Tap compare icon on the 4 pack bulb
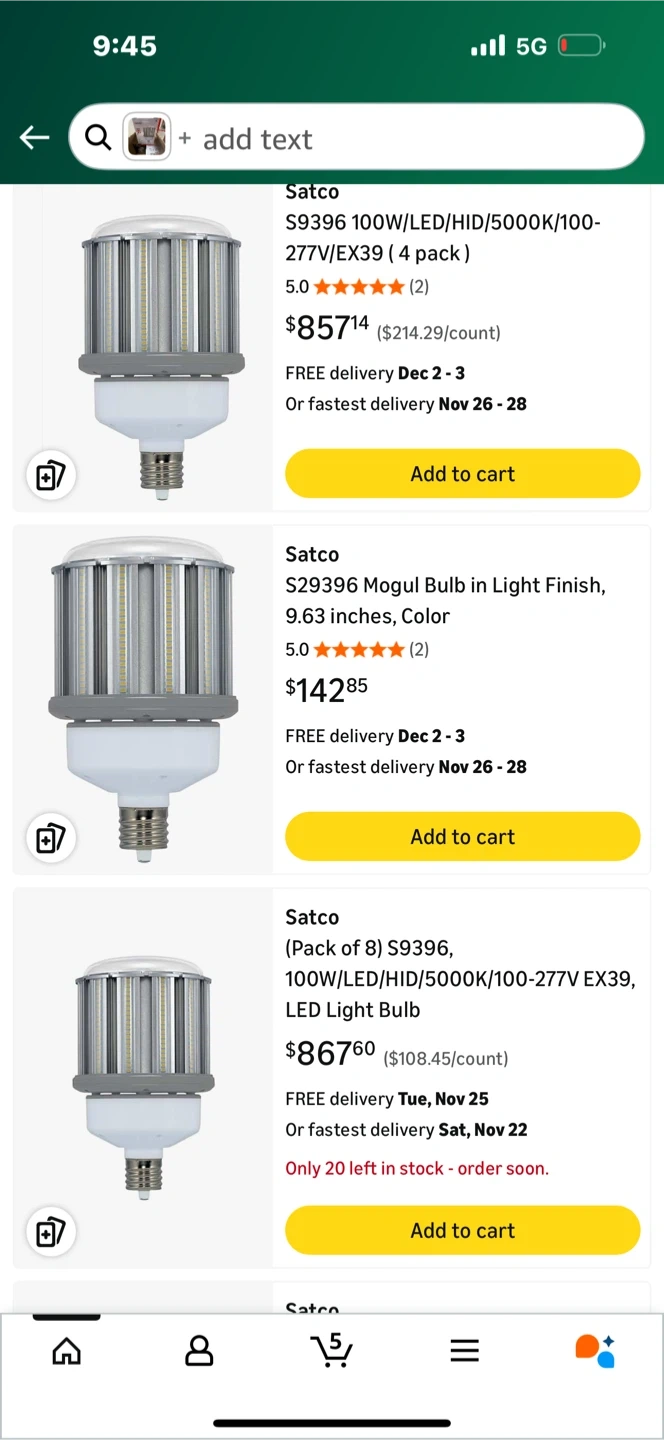Screen dimensions: 664x1440 click(51, 475)
